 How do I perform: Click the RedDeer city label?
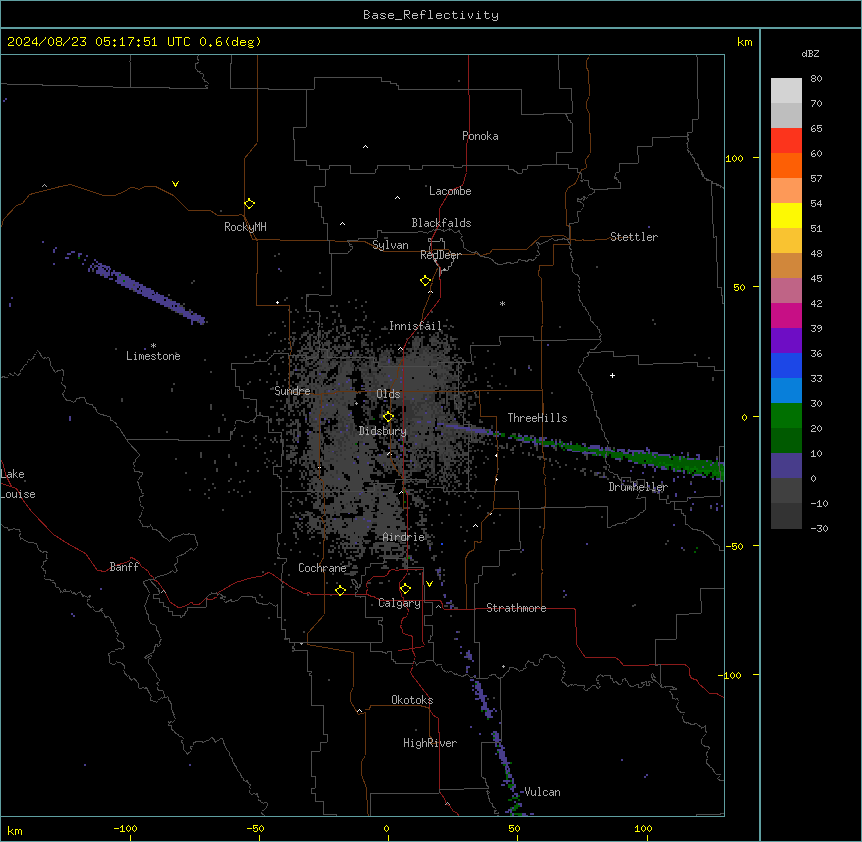[440, 255]
